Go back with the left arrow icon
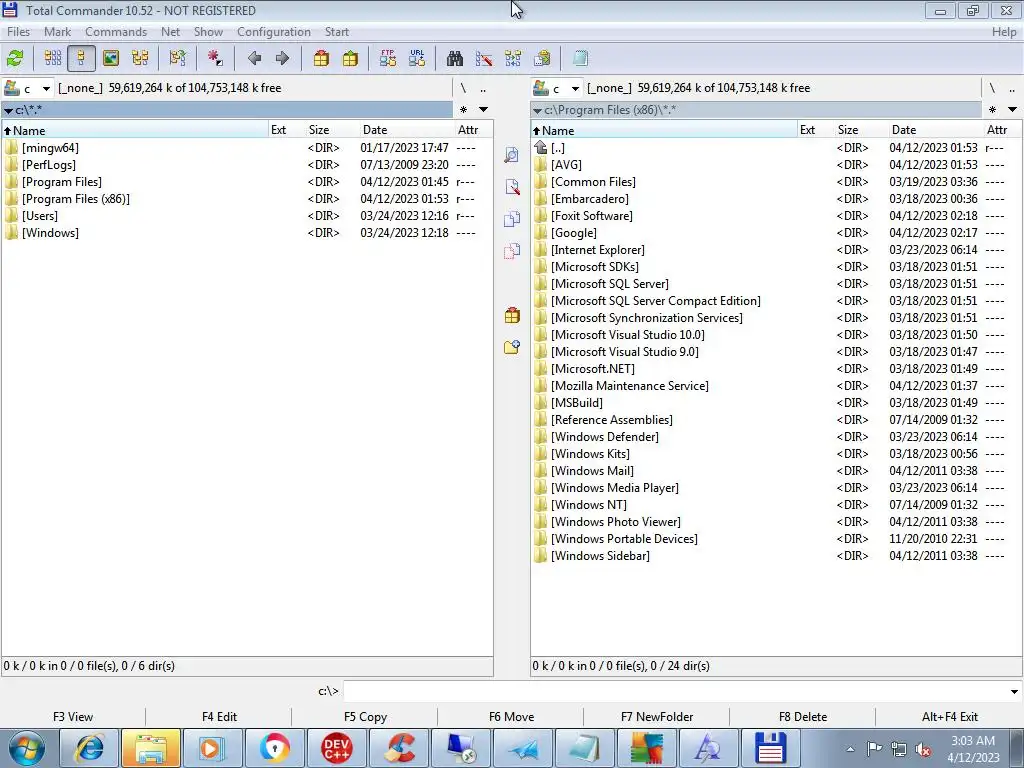 pyautogui.click(x=254, y=58)
